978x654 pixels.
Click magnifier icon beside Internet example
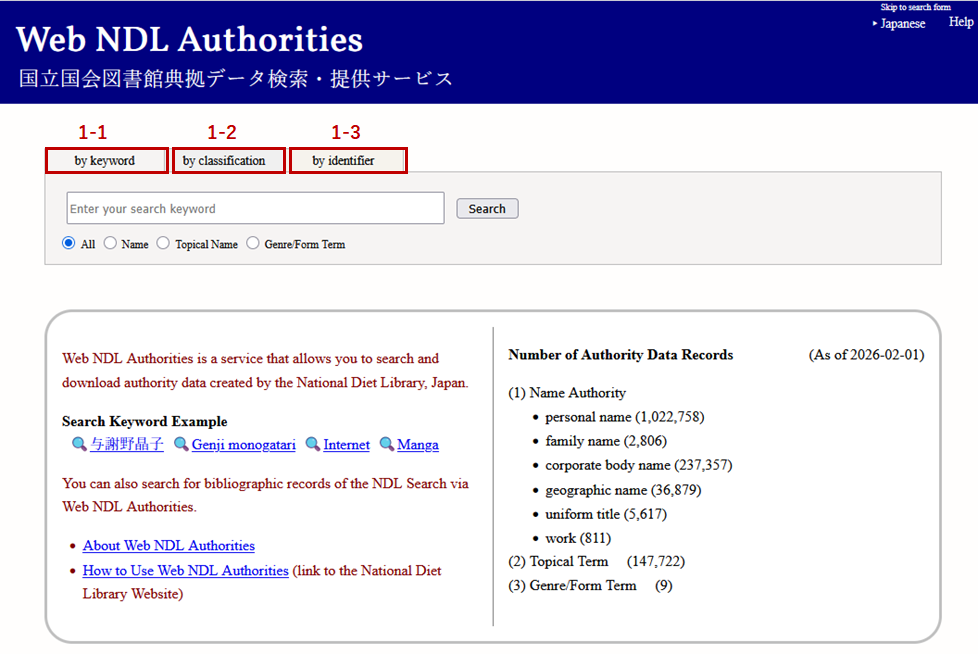point(313,445)
